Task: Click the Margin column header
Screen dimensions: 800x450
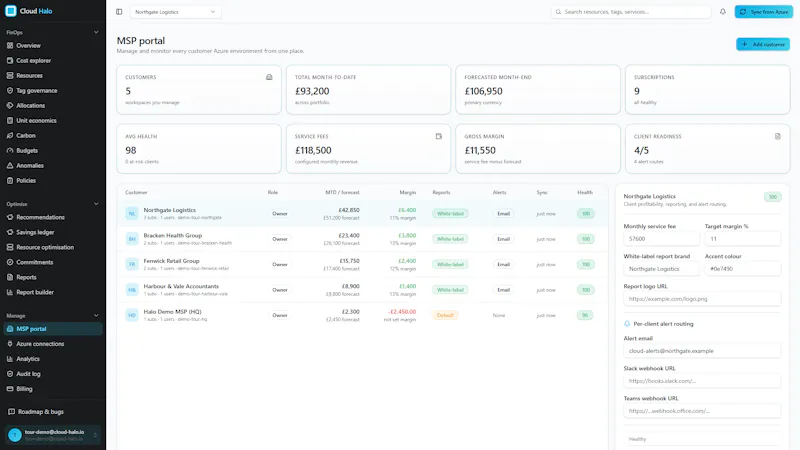Action: (407, 192)
